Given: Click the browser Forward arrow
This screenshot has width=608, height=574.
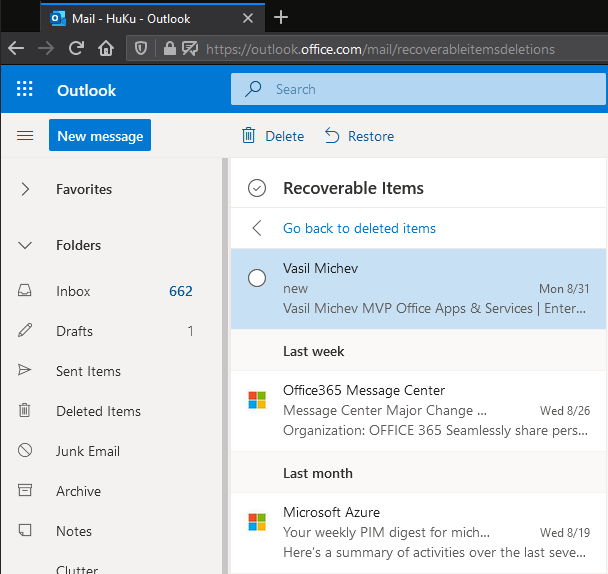Looking at the screenshot, I should tap(46, 48).
